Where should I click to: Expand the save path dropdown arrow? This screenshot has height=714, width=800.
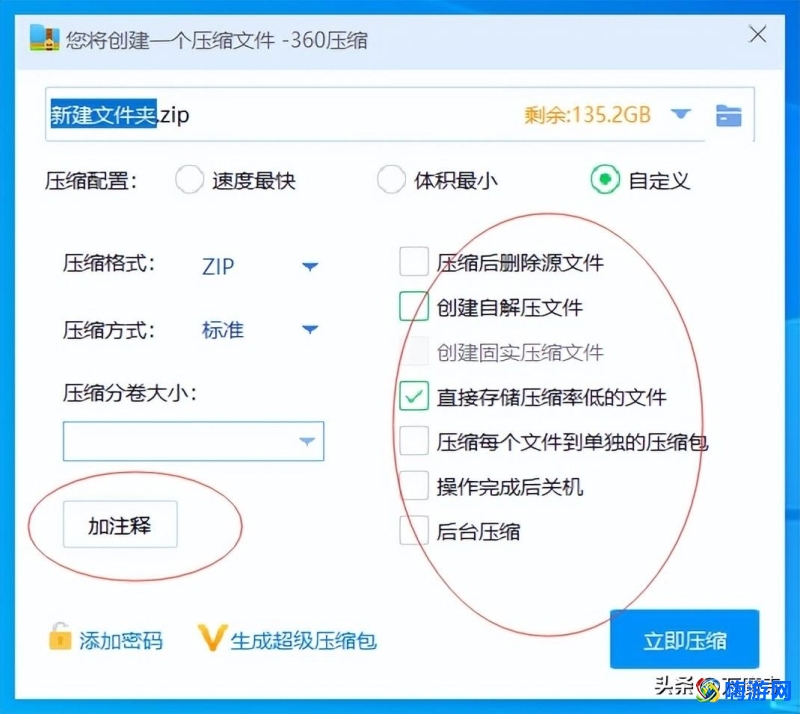pyautogui.click(x=681, y=113)
